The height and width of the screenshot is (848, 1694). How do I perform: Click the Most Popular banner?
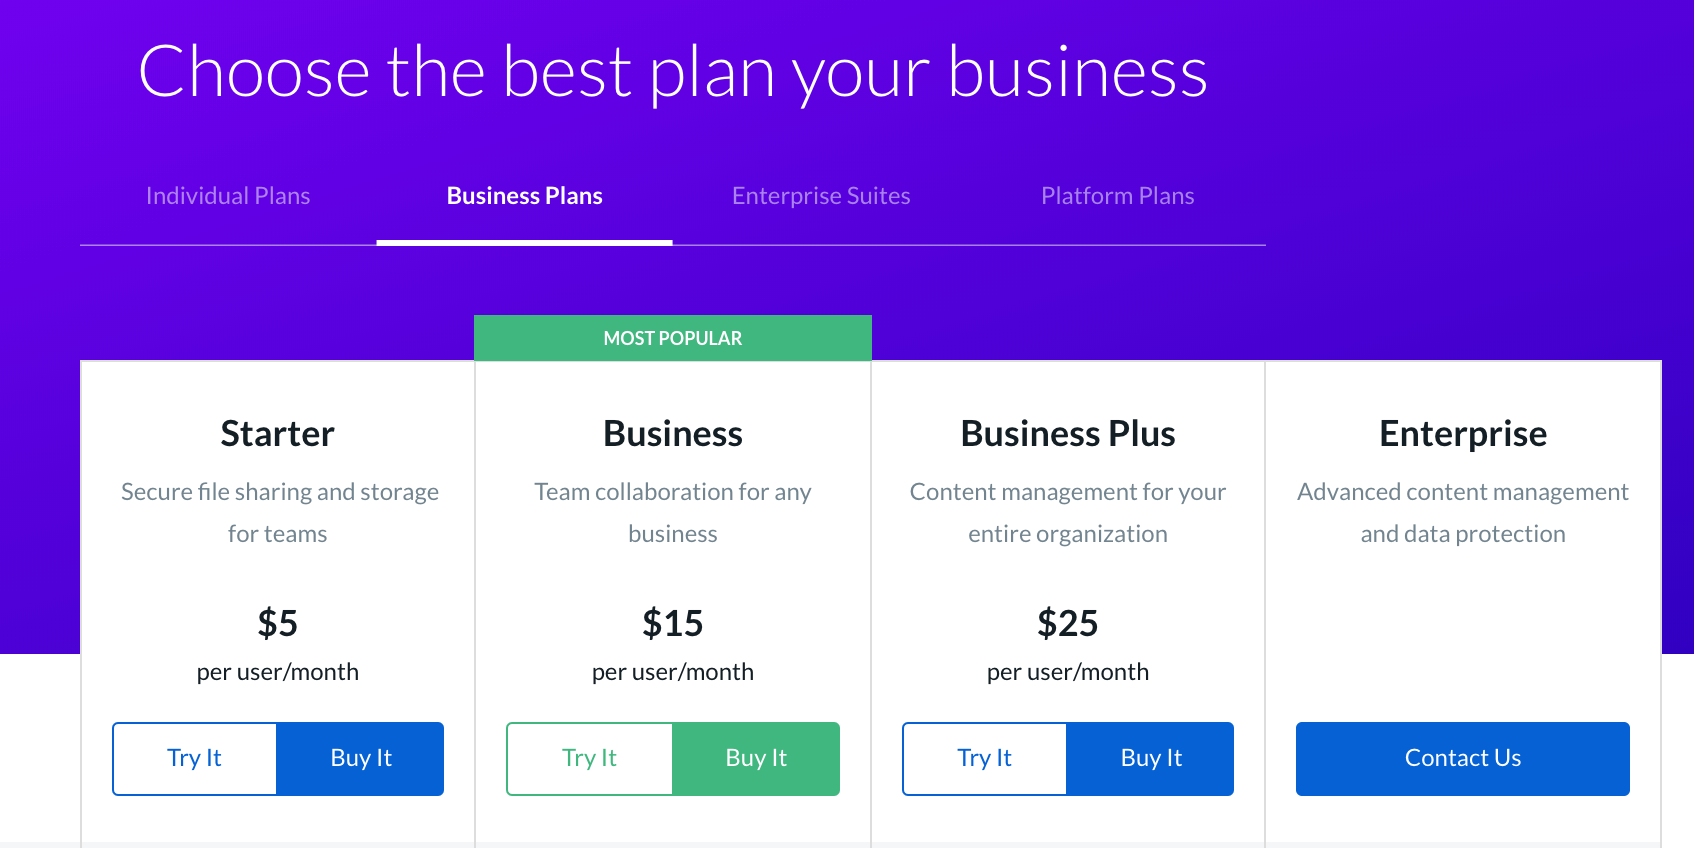tap(673, 338)
